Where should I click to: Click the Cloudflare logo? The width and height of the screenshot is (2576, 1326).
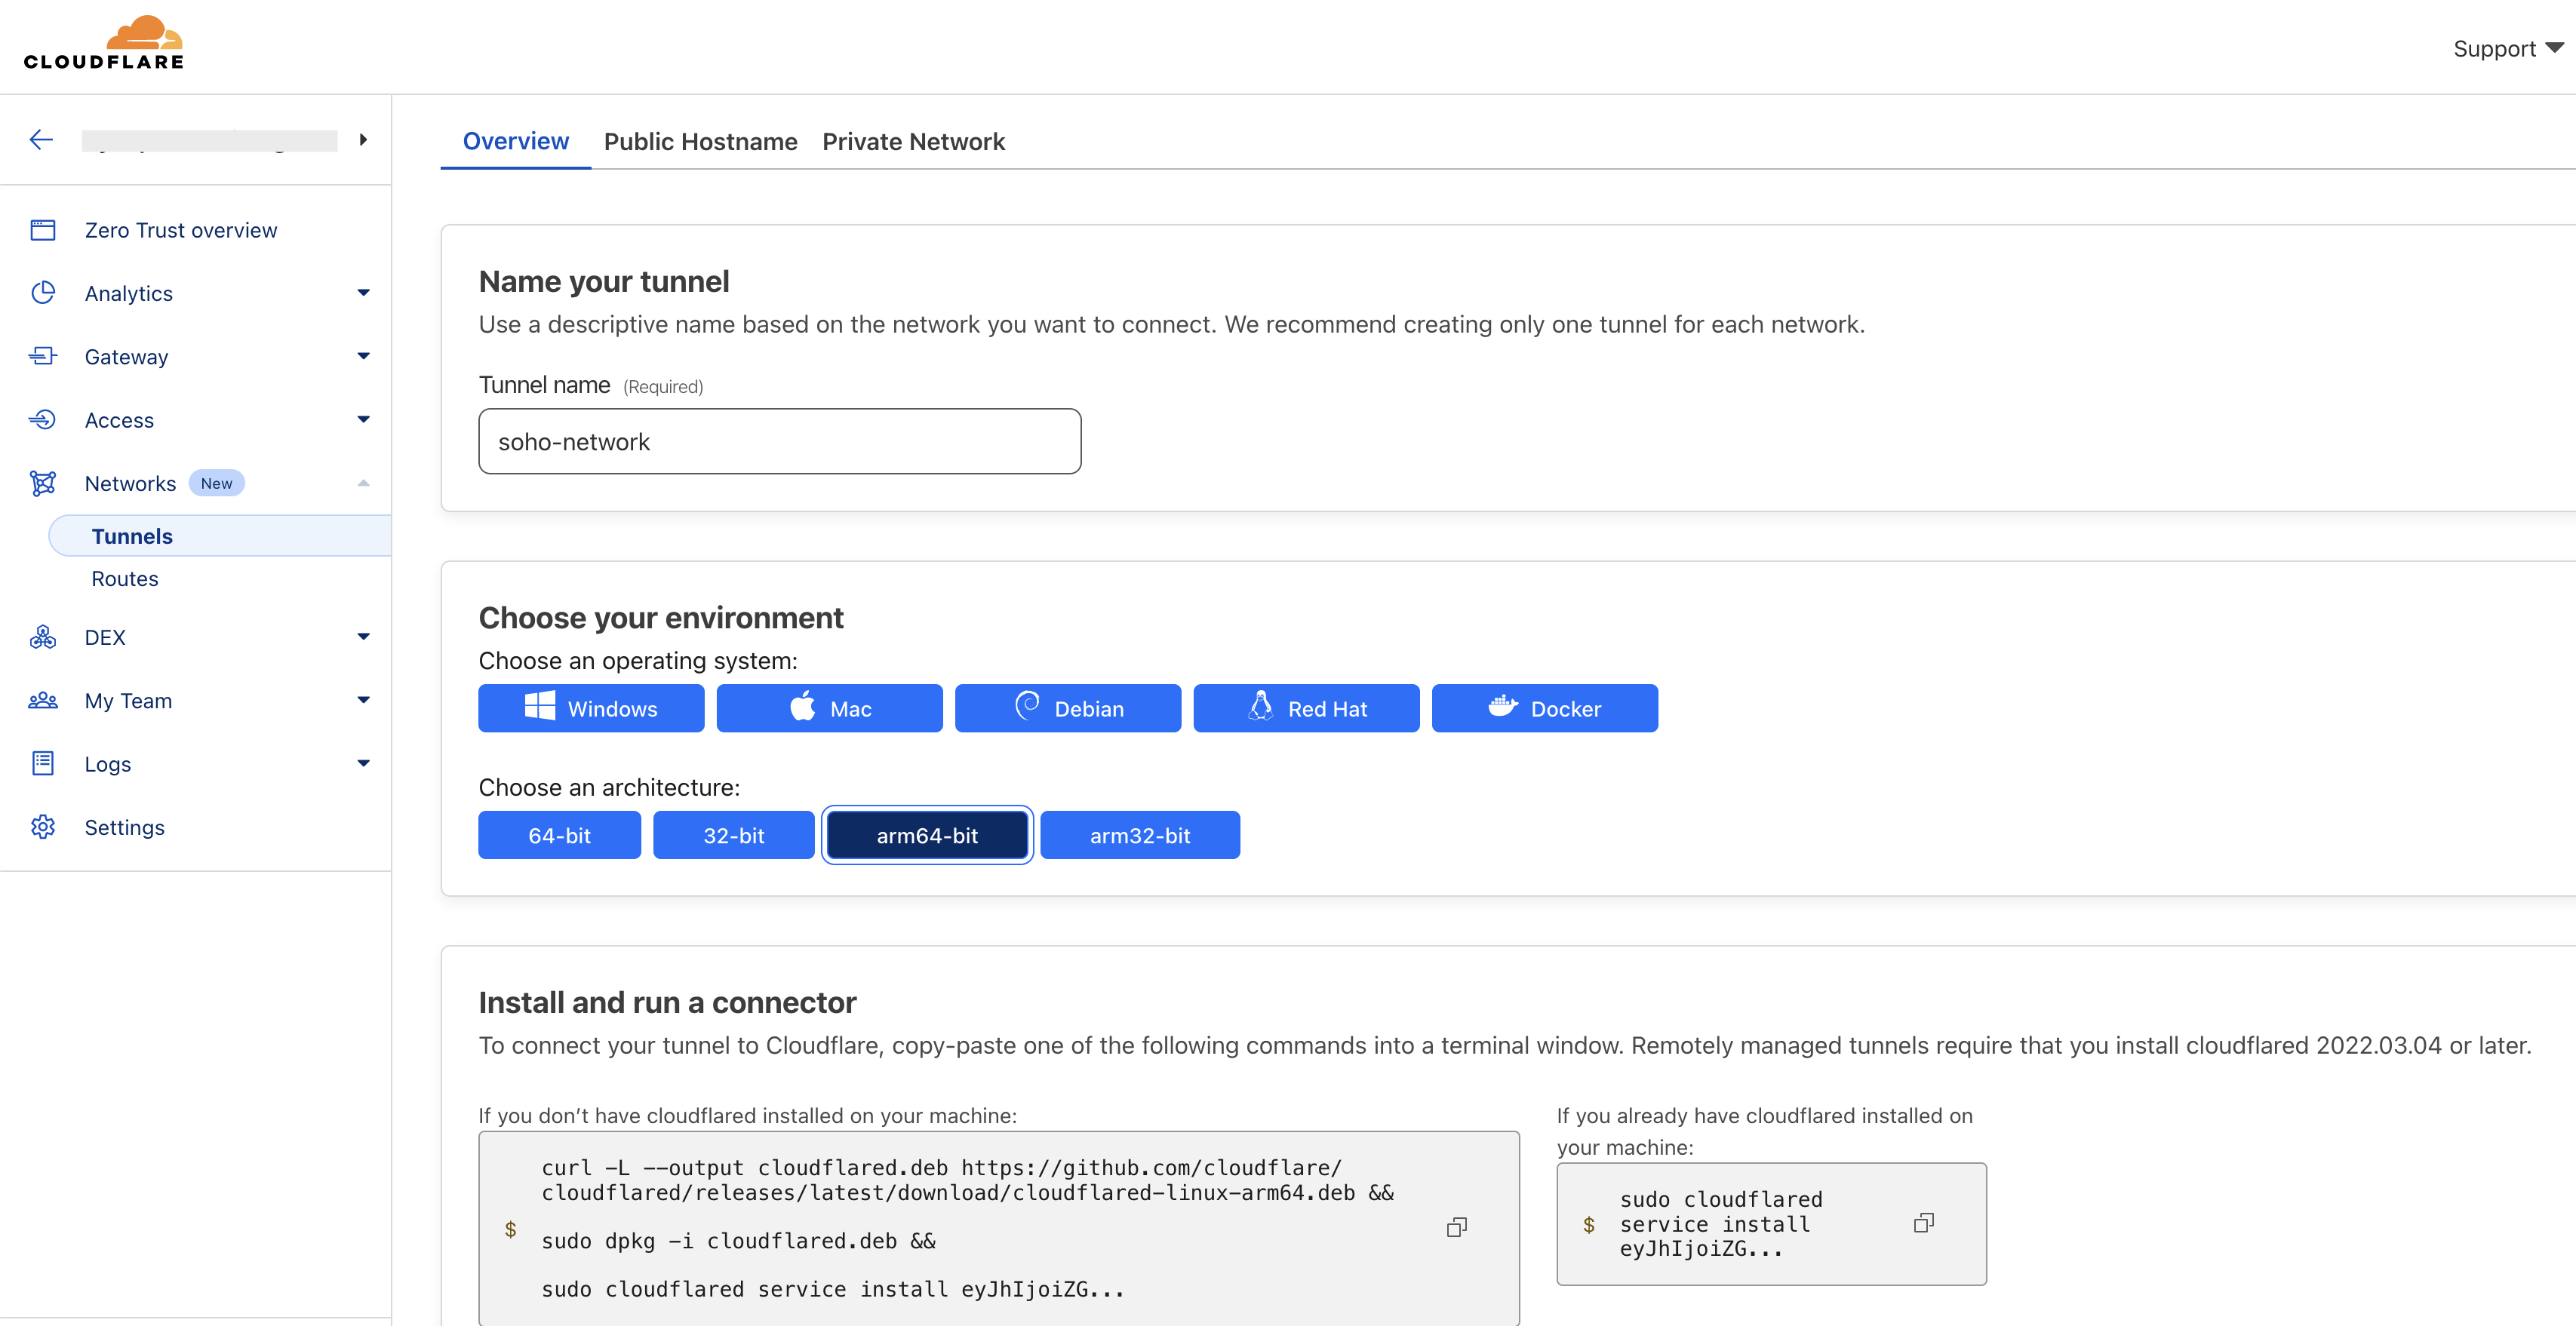tap(104, 43)
